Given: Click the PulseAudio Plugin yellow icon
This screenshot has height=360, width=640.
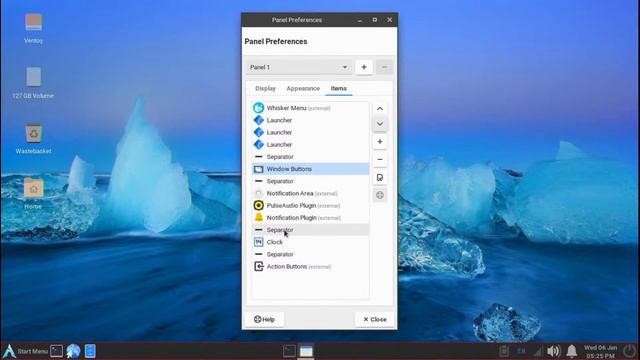Looking at the screenshot, I should point(258,206).
